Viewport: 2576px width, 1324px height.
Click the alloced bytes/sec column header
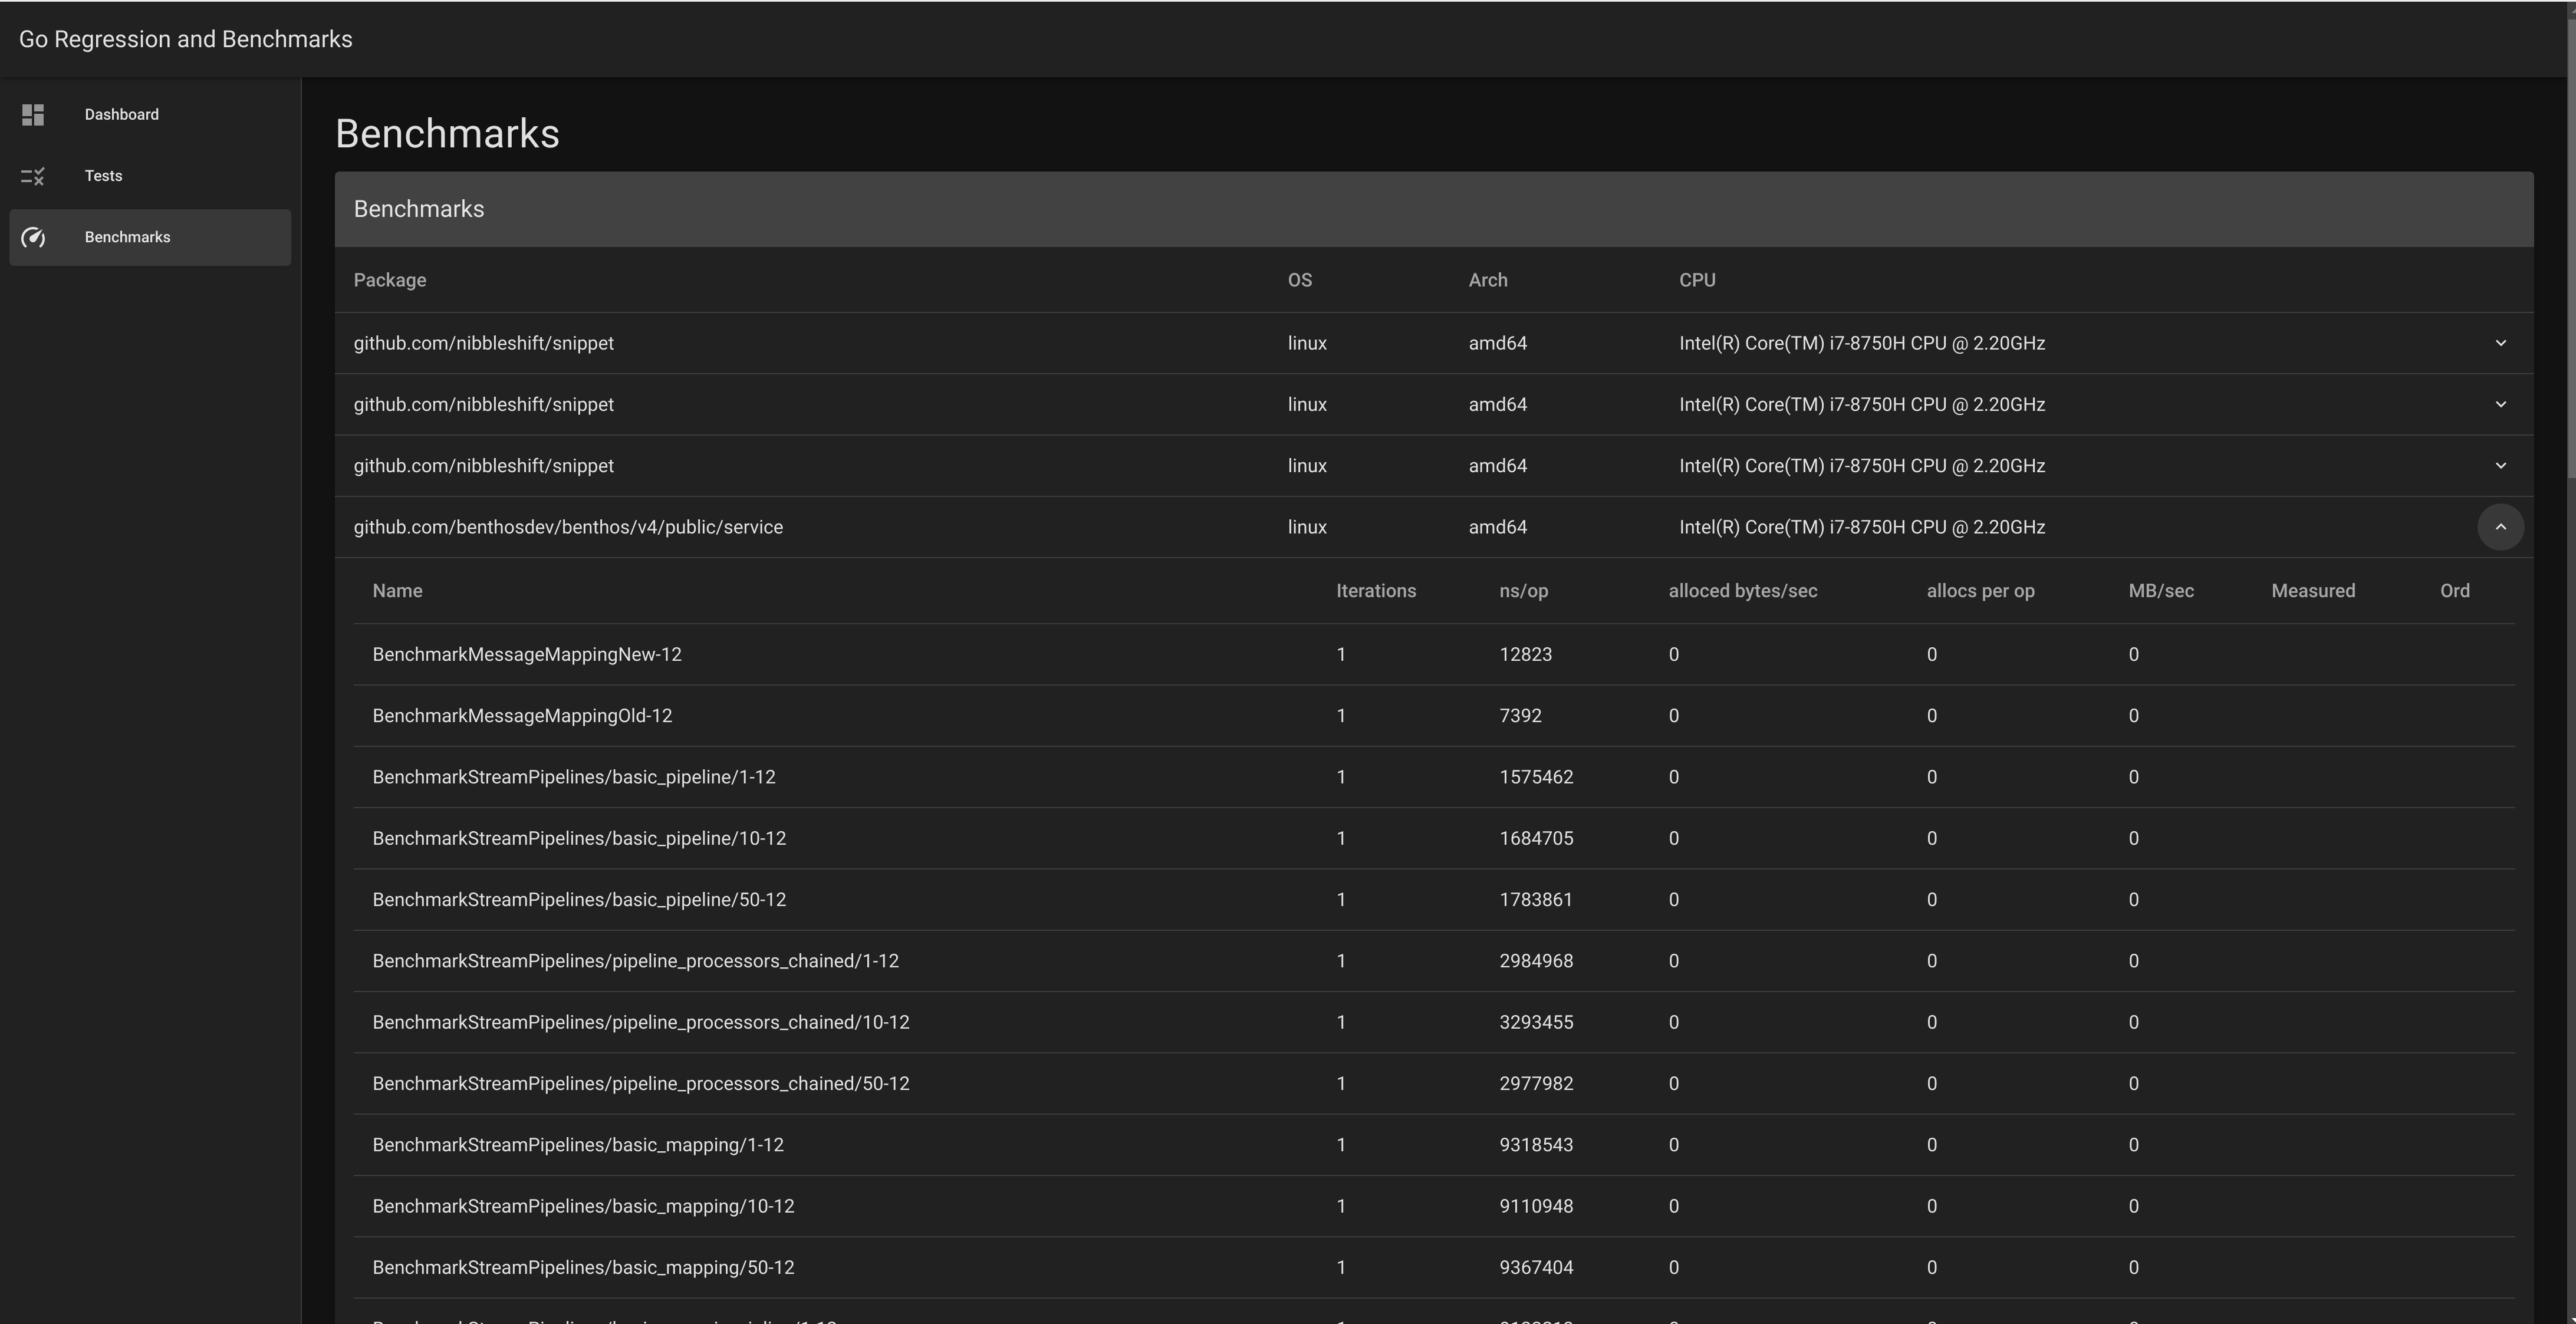pyautogui.click(x=1743, y=591)
